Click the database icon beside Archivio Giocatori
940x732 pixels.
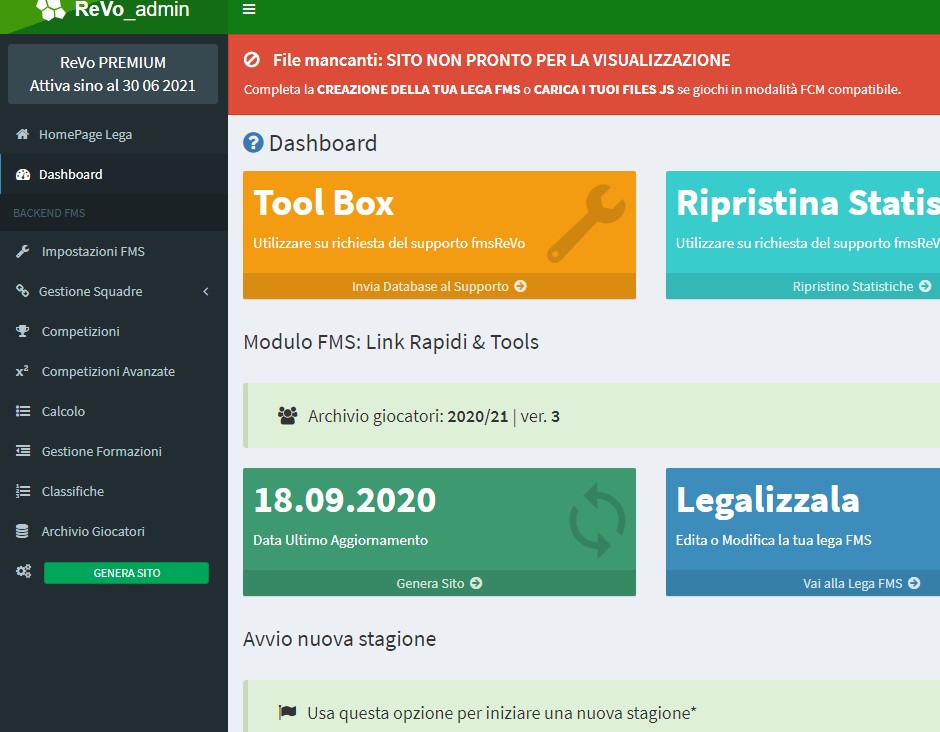[x=22, y=531]
